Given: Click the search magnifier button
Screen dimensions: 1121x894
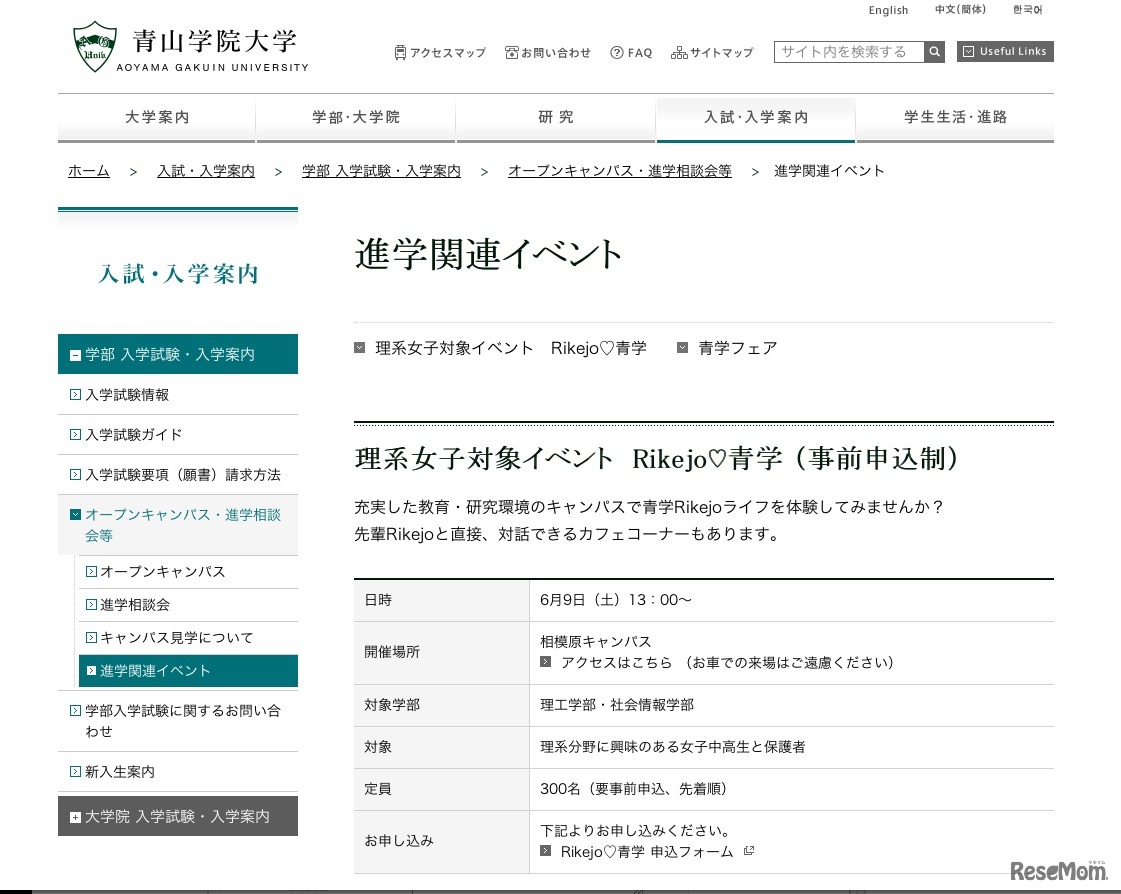Looking at the screenshot, I should 934,52.
